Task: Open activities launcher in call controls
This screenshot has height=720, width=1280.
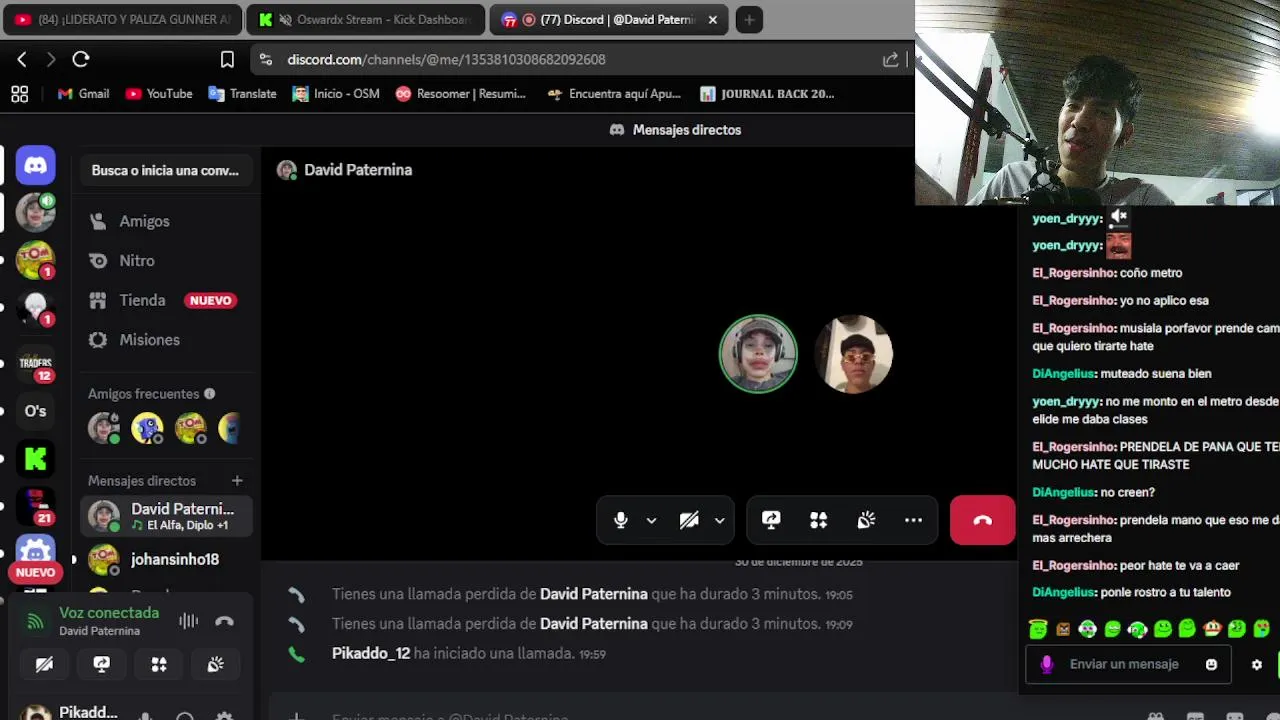Action: point(819,520)
